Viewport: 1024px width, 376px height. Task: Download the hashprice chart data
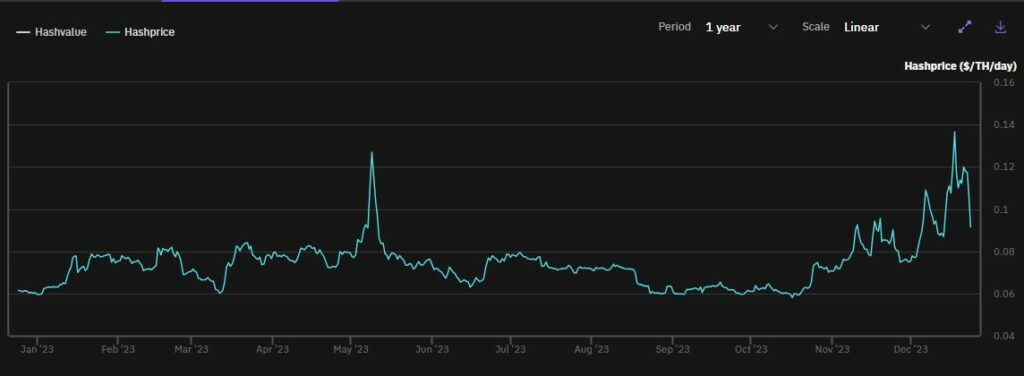point(1000,27)
